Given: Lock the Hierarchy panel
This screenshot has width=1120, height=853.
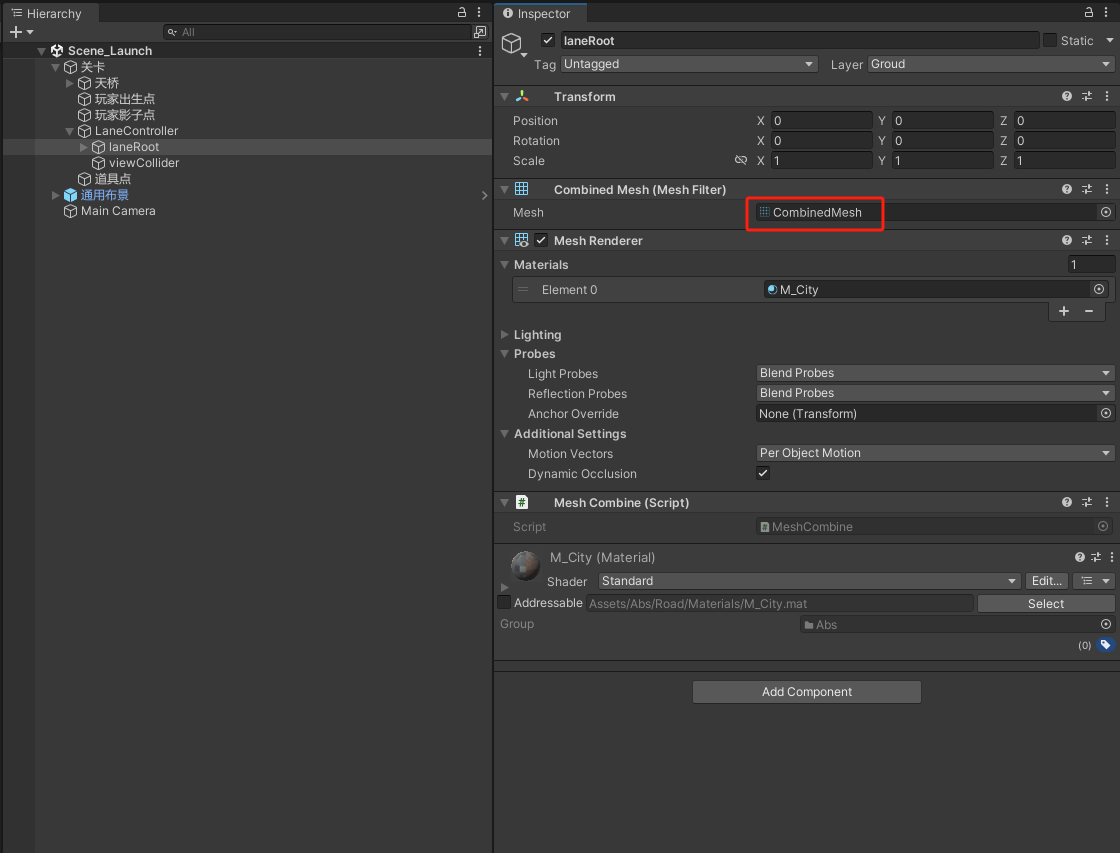Looking at the screenshot, I should (461, 12).
